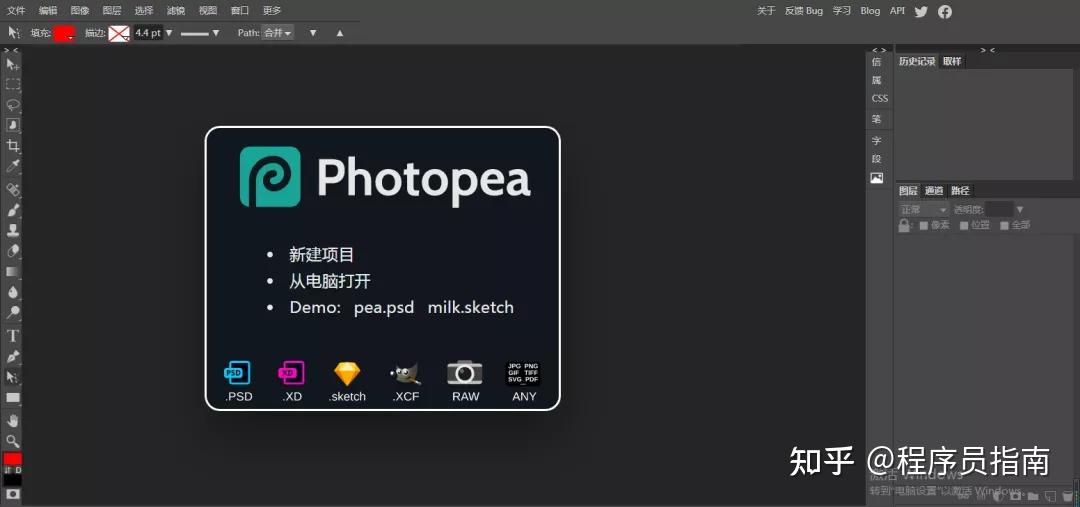Open the 滤镜 menu
Screen dimensions: 1080x507
[x=175, y=10]
